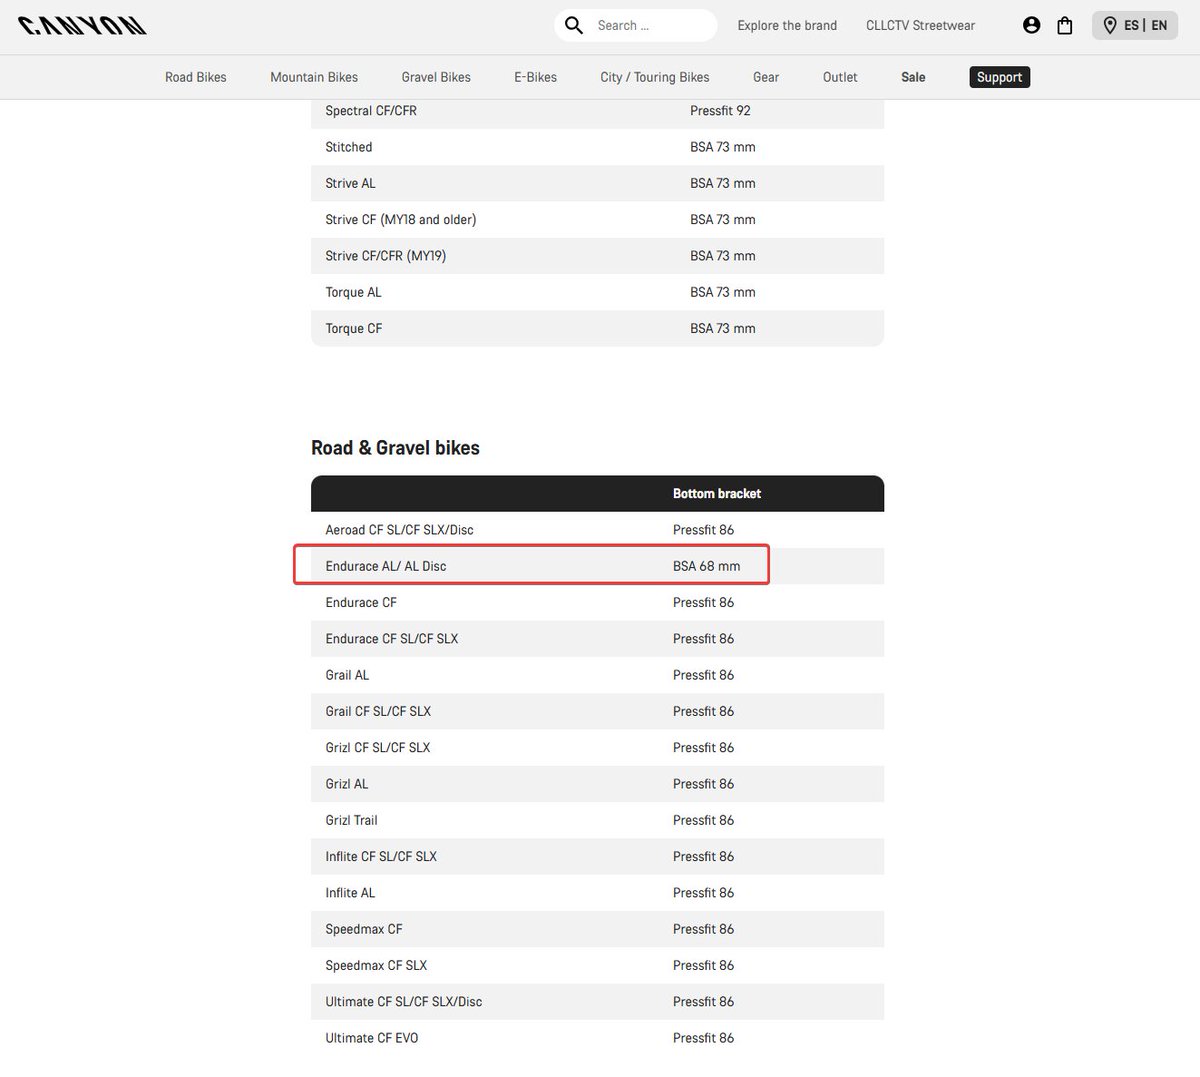Click the Pressfit 92 value
This screenshot has height=1077, width=1200.
(x=720, y=111)
